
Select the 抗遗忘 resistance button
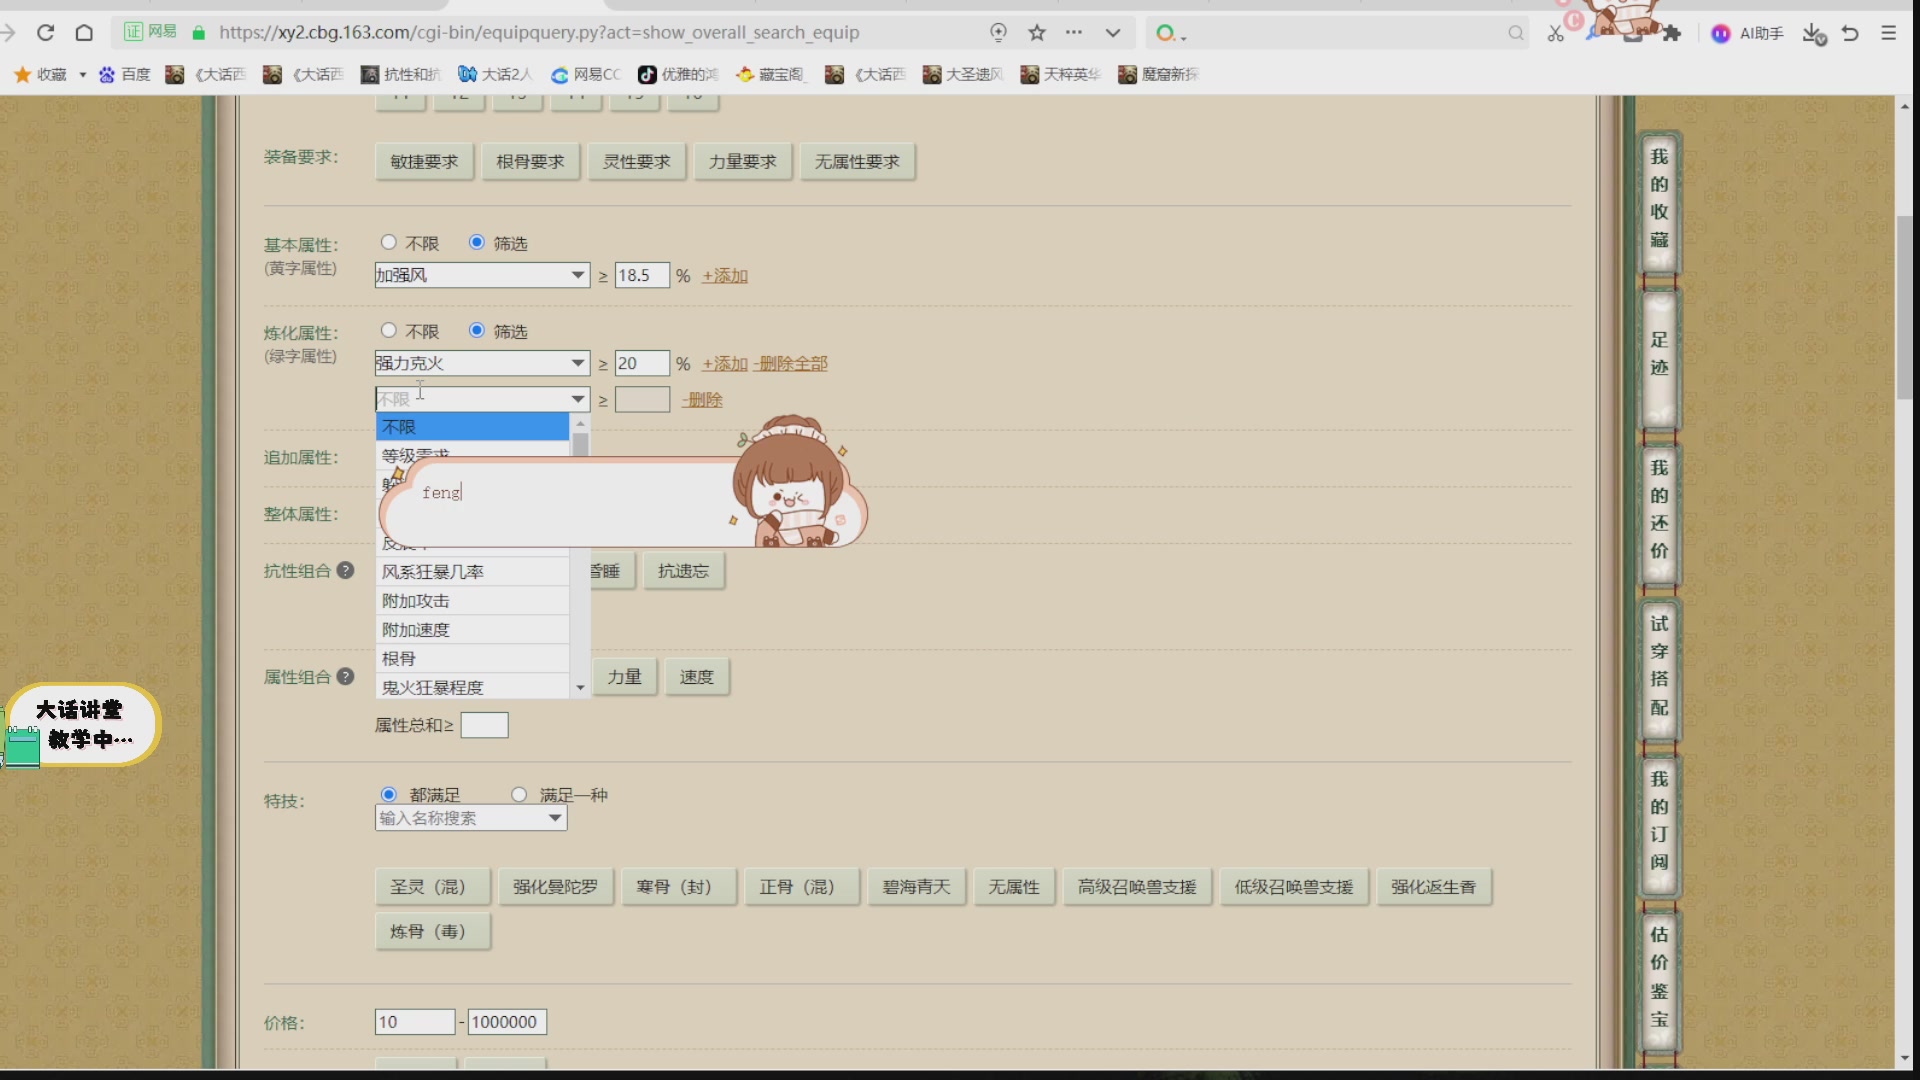[684, 571]
